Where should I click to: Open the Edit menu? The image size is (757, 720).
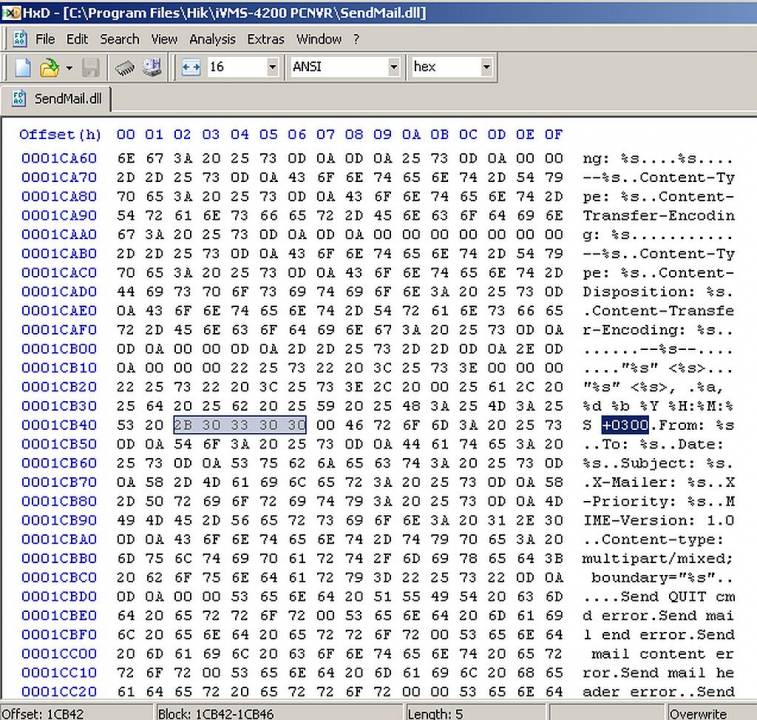pos(77,39)
